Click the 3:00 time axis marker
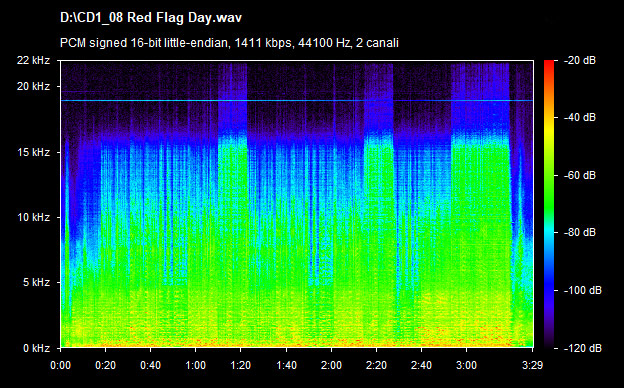Screen dimensions: 624x388 pyautogui.click(x=466, y=365)
